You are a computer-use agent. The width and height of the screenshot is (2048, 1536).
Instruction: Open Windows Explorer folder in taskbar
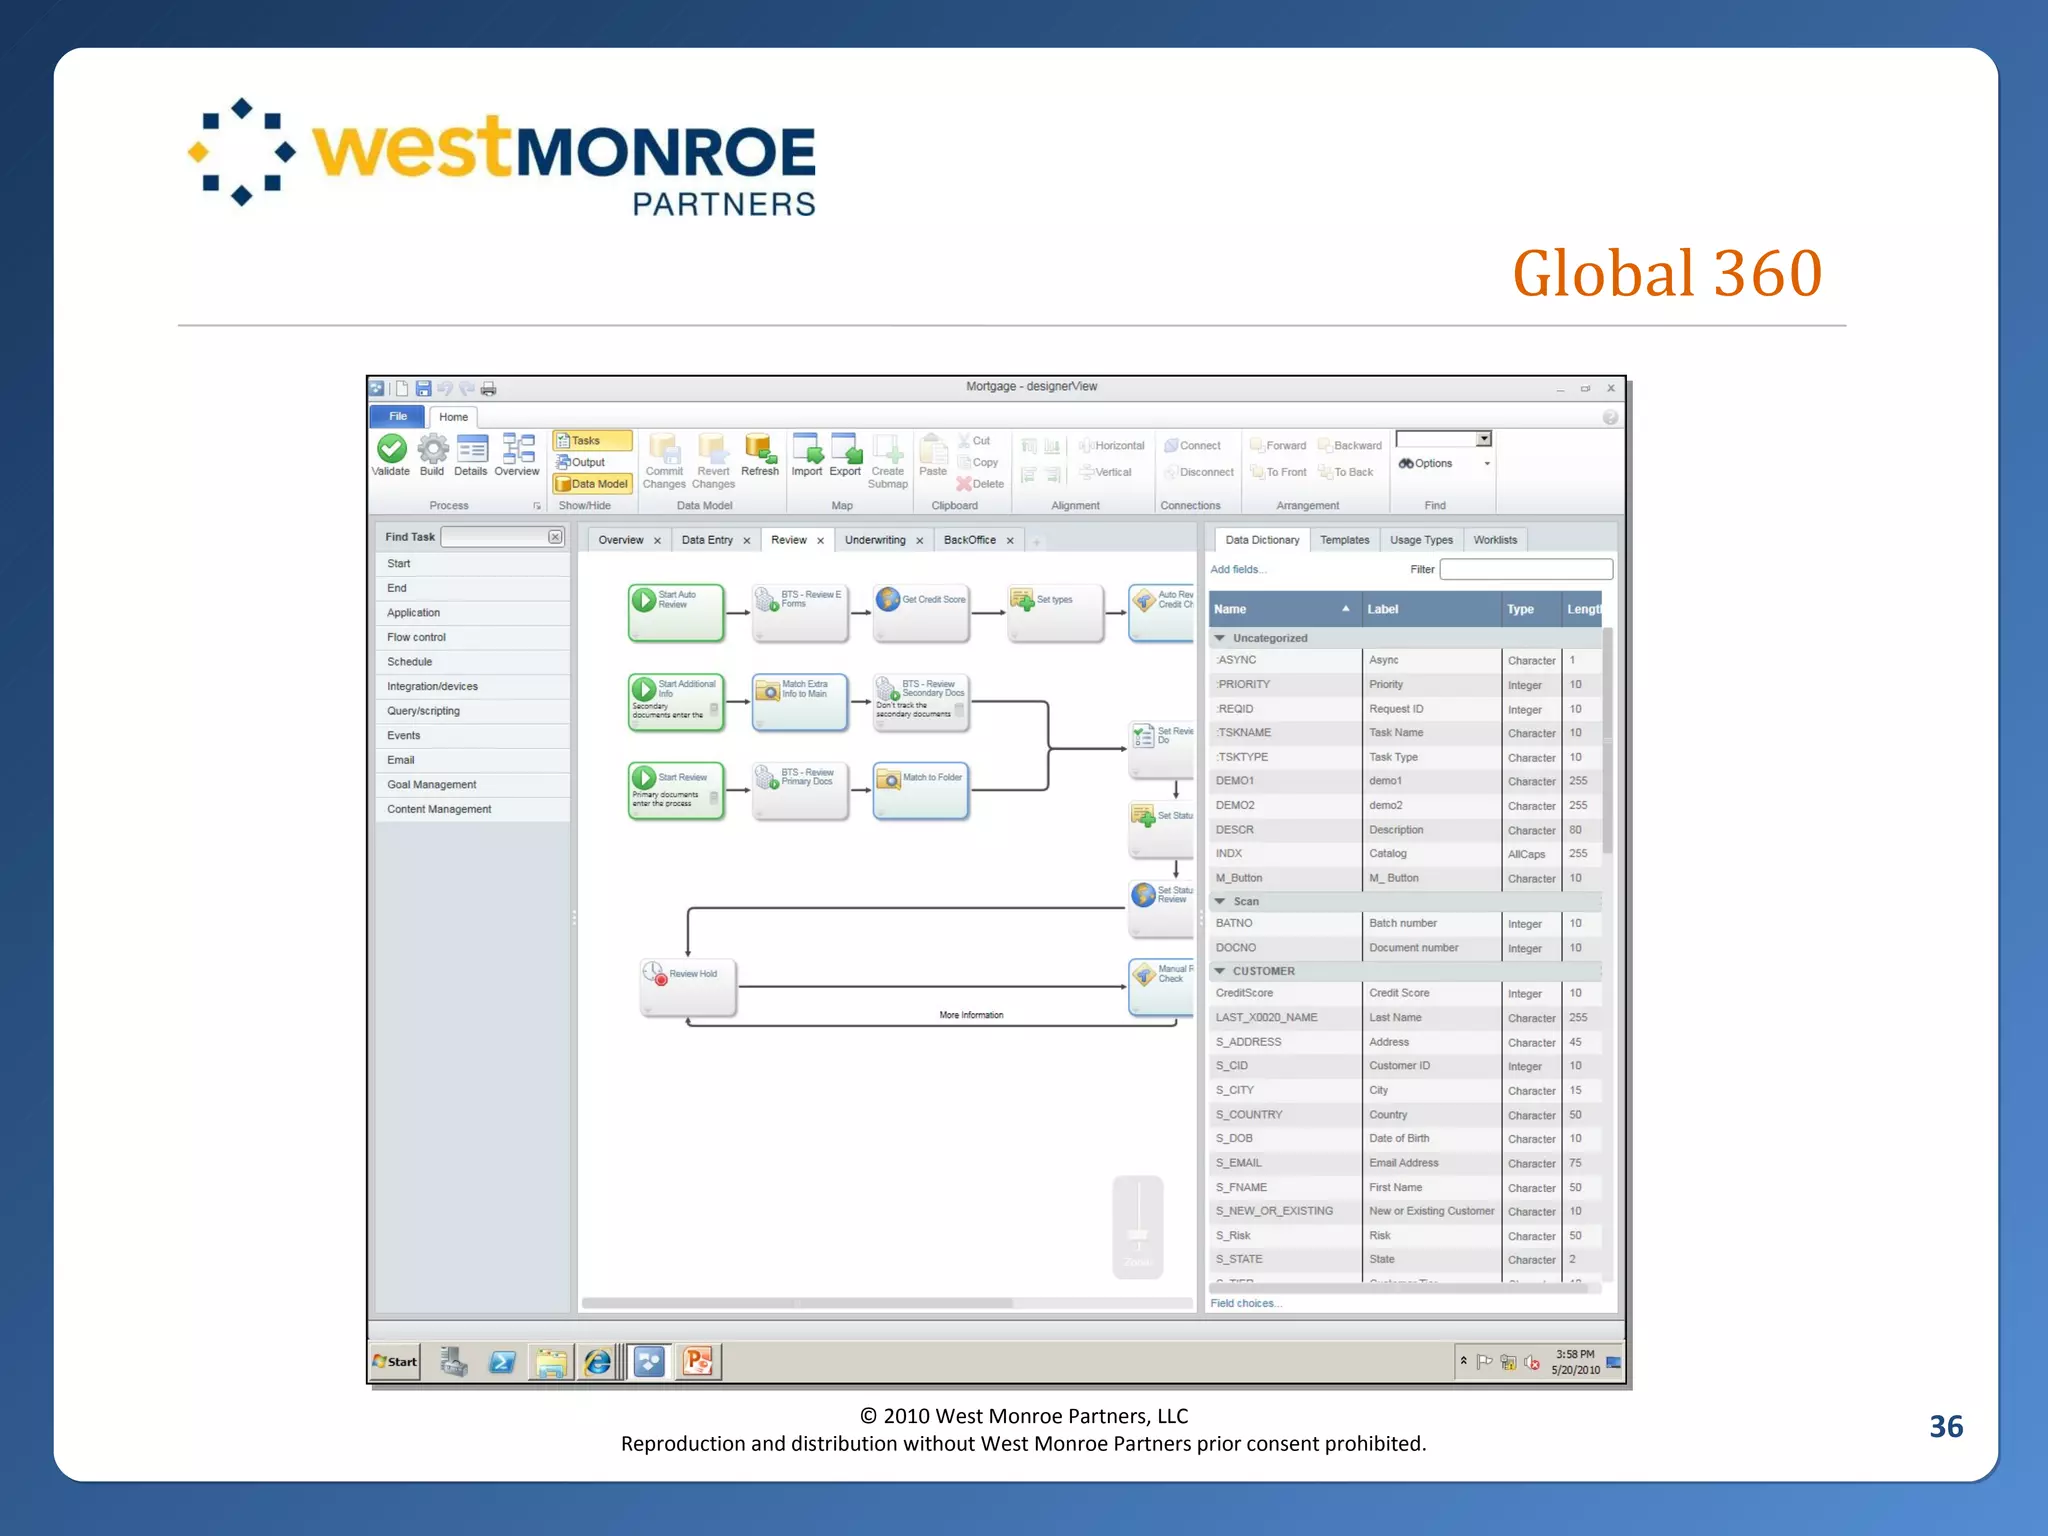[550, 1362]
